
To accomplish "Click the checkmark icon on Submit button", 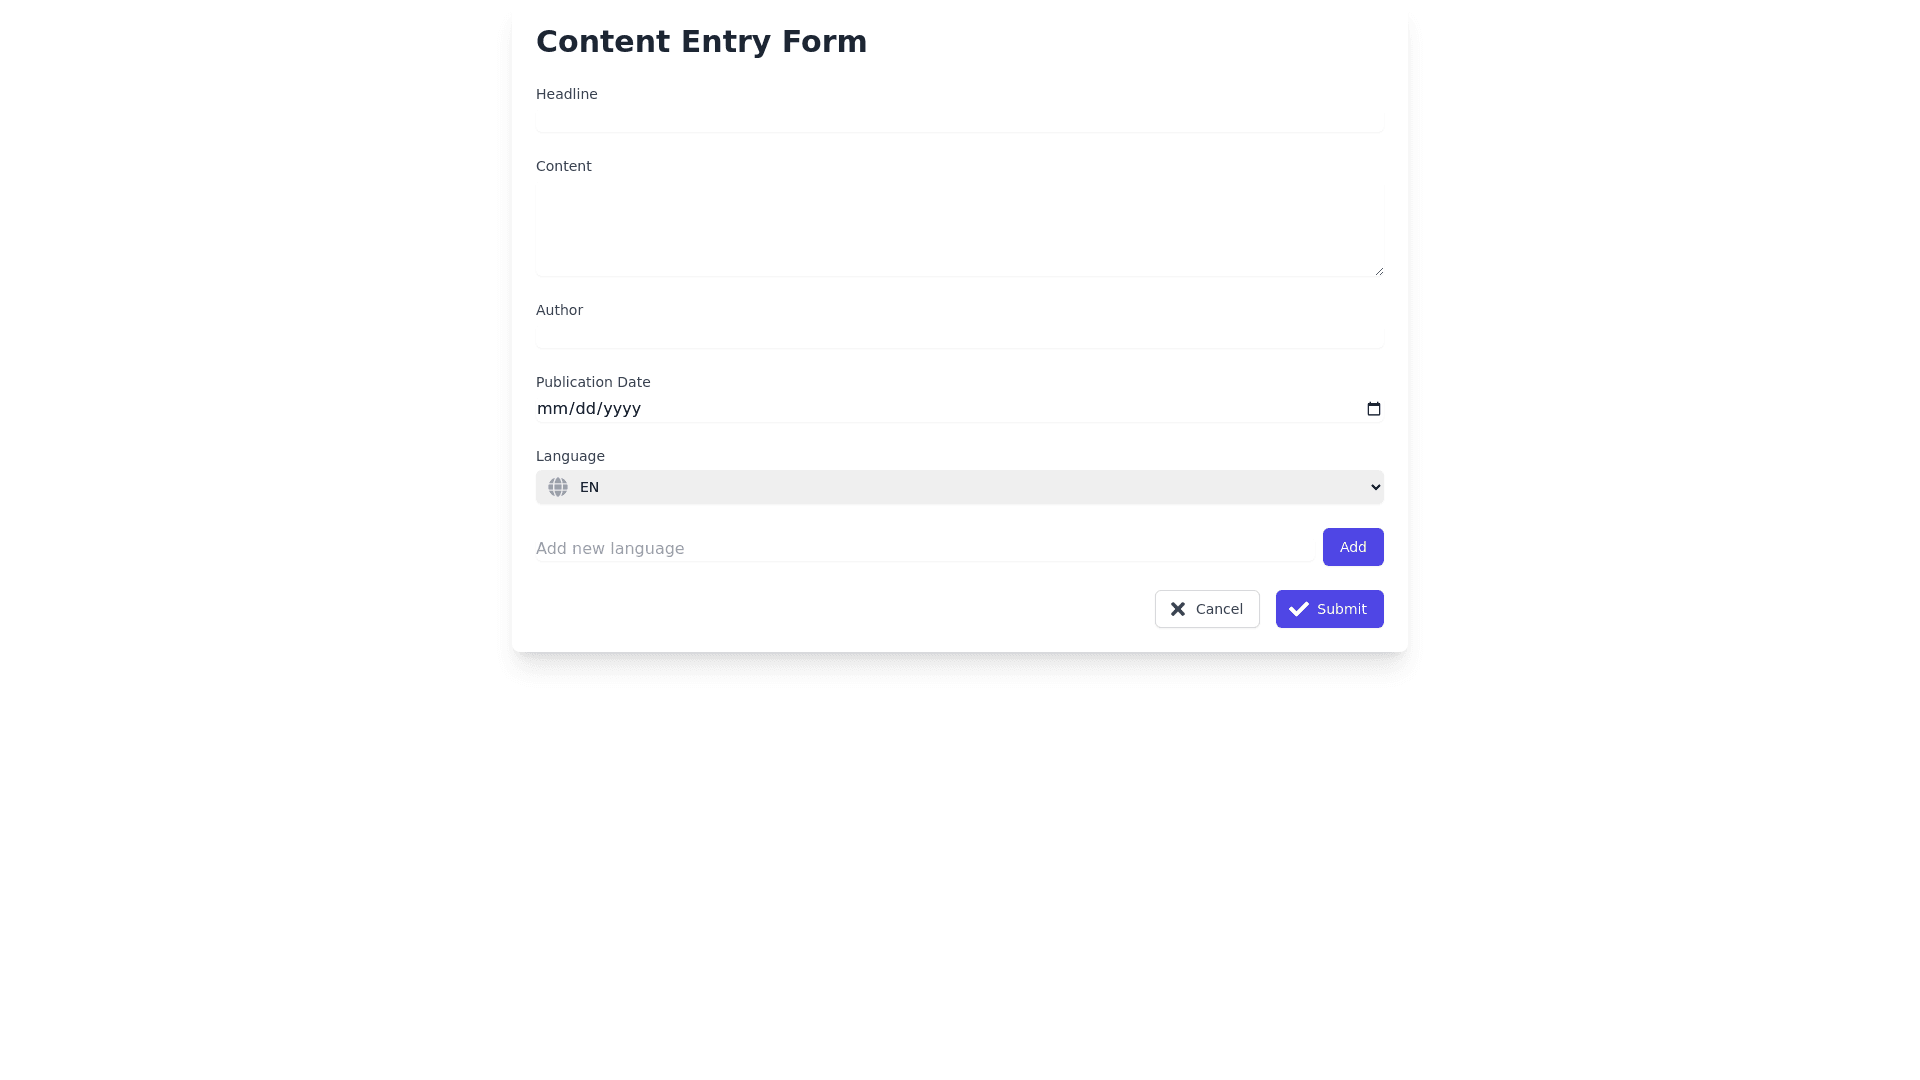I will [1298, 609].
